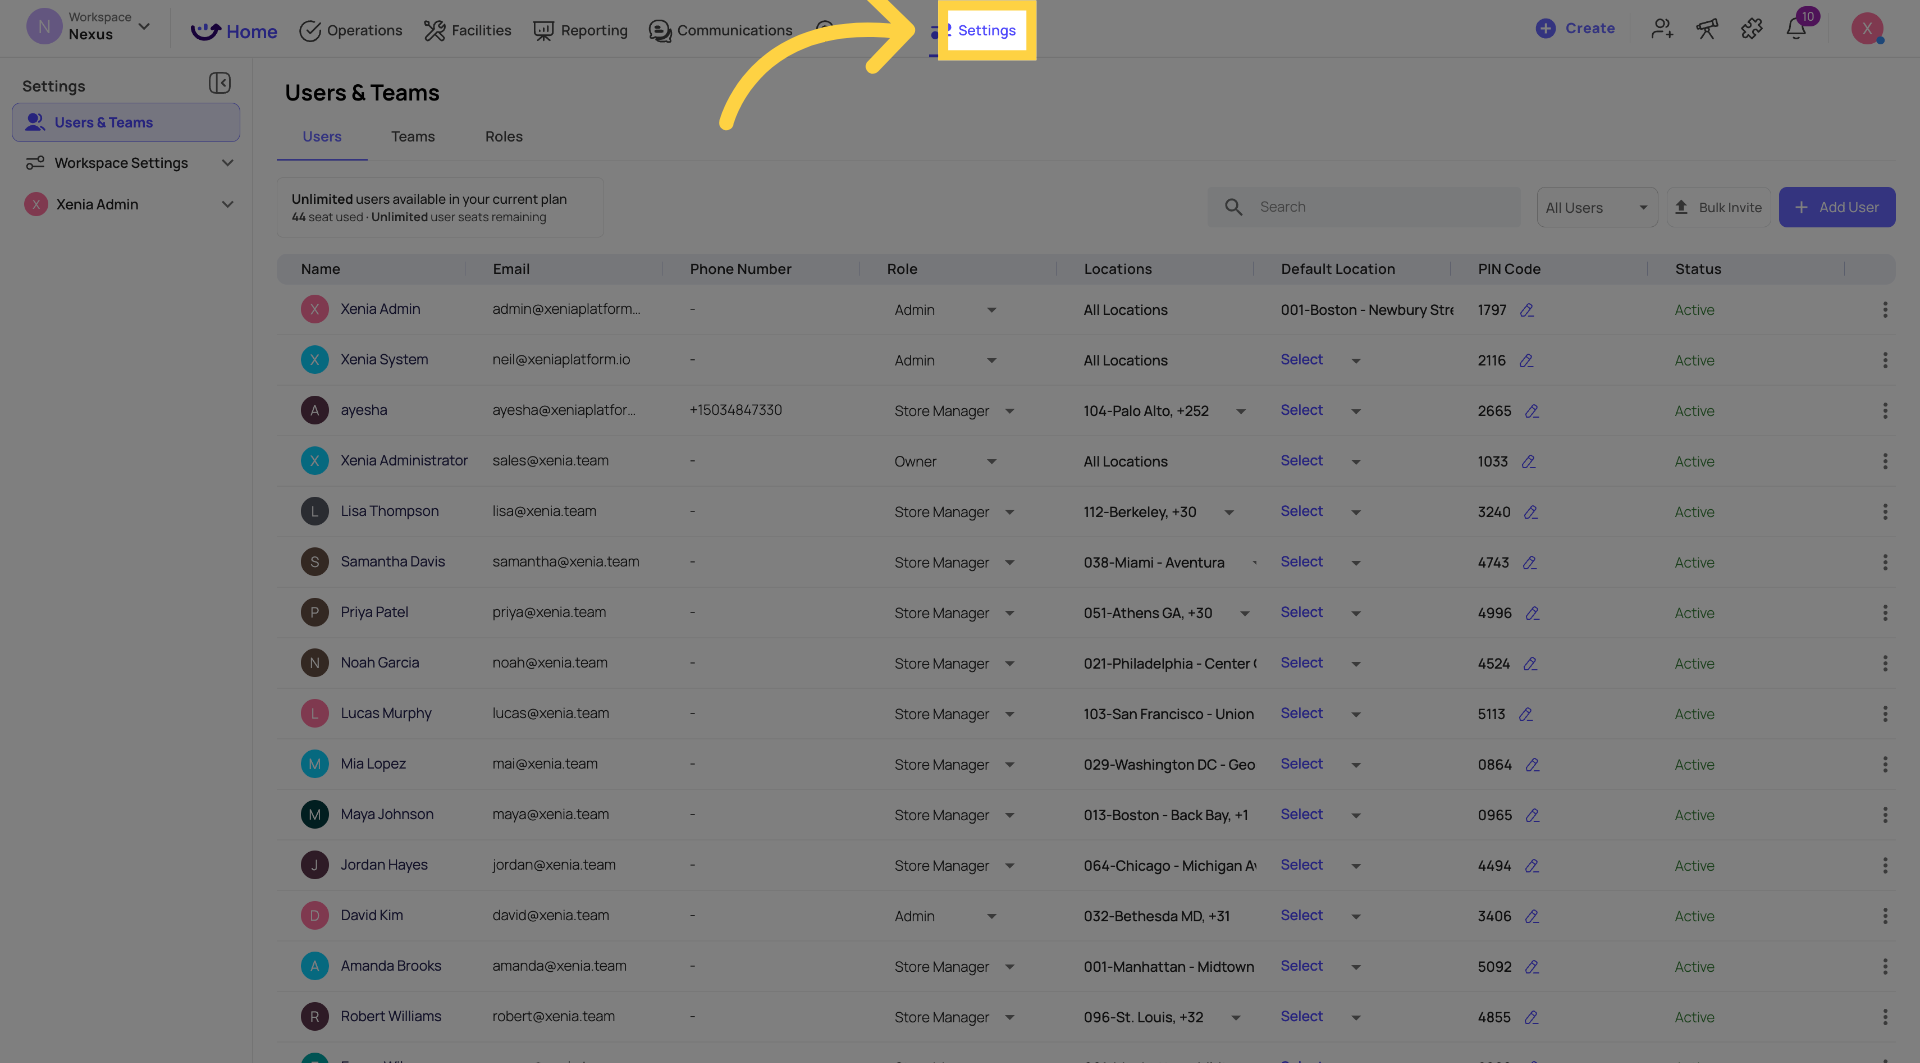Click the Bulk Invite button
This screenshot has width=1920, height=1063.
click(1718, 207)
